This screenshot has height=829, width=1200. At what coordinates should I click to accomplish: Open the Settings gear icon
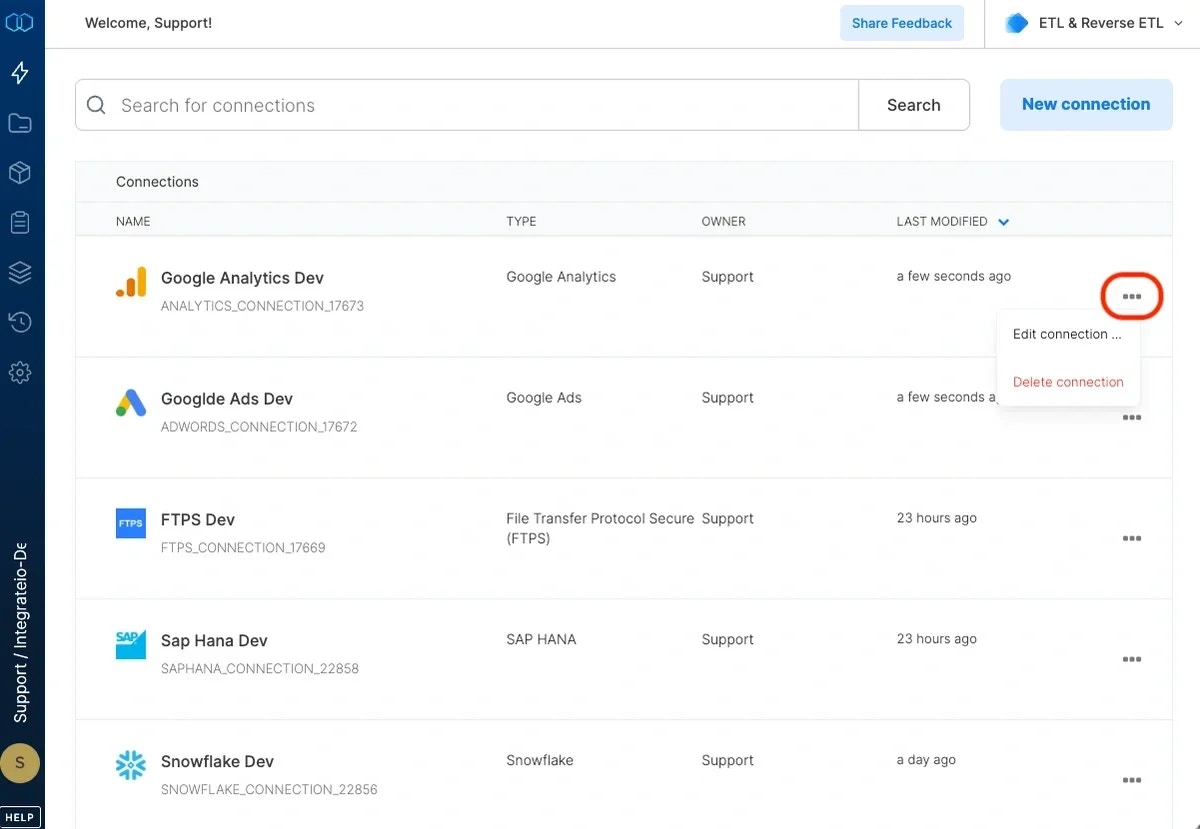(x=21, y=372)
